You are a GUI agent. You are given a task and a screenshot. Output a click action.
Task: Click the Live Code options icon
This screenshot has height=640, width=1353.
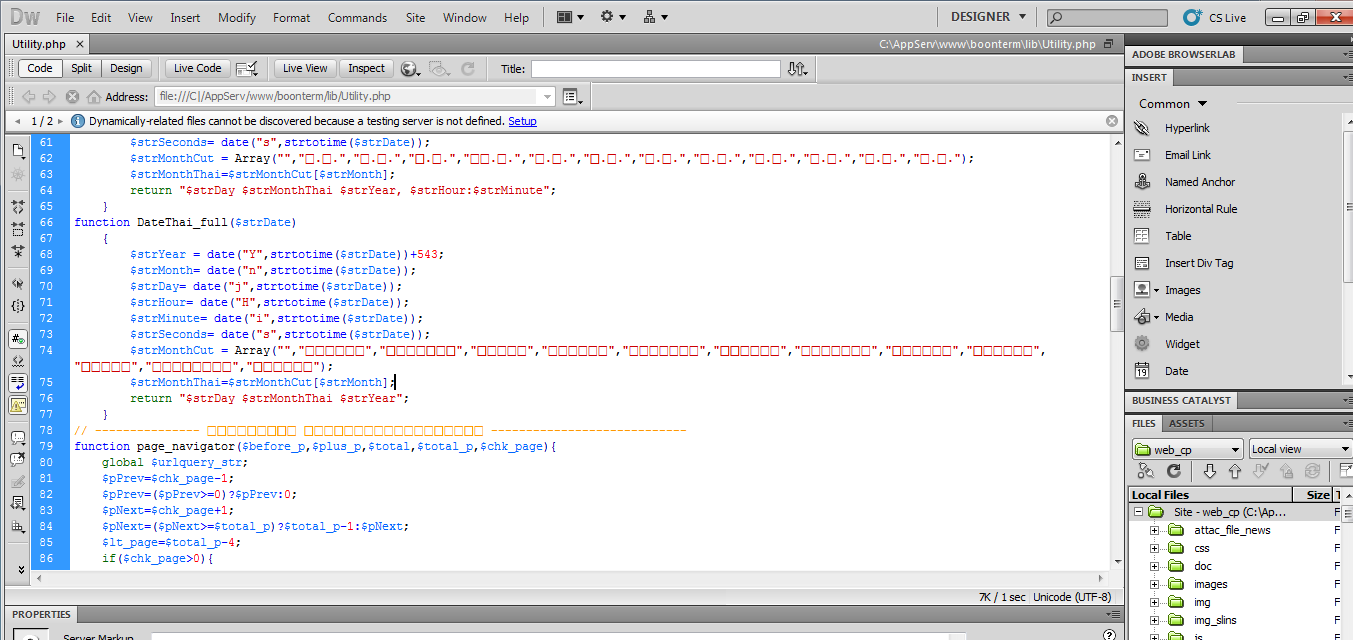(x=247, y=68)
